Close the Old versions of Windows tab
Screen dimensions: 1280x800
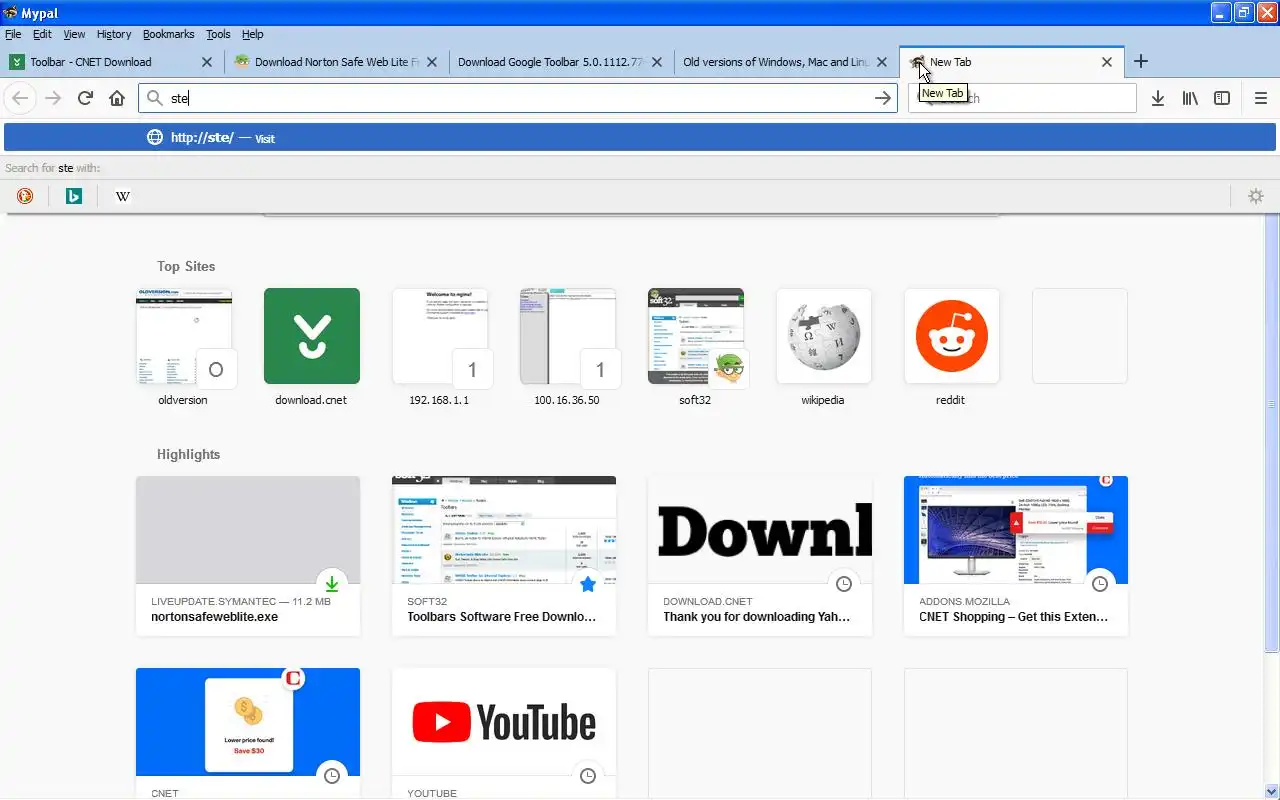tap(882, 62)
